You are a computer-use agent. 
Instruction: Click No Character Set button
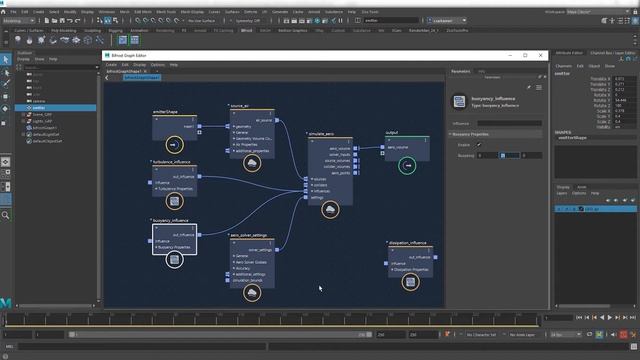[x=481, y=335]
